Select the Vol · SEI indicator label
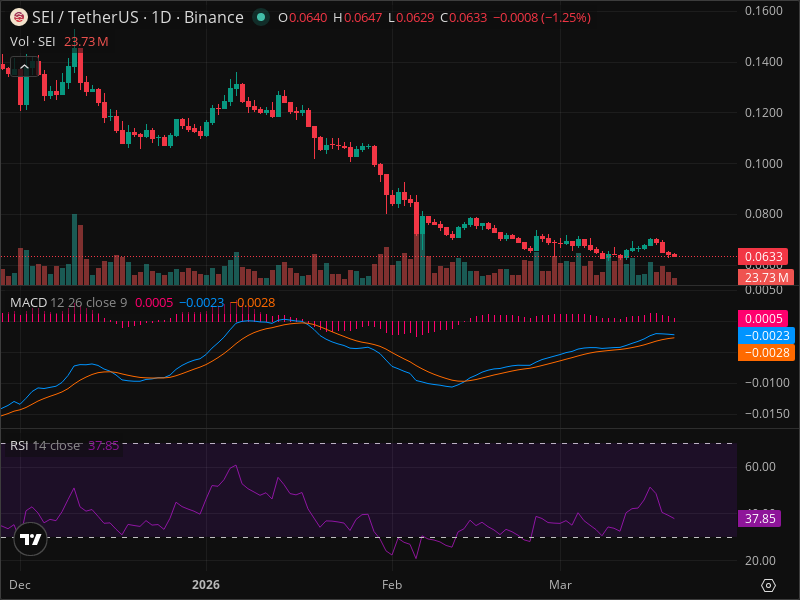 coord(33,41)
